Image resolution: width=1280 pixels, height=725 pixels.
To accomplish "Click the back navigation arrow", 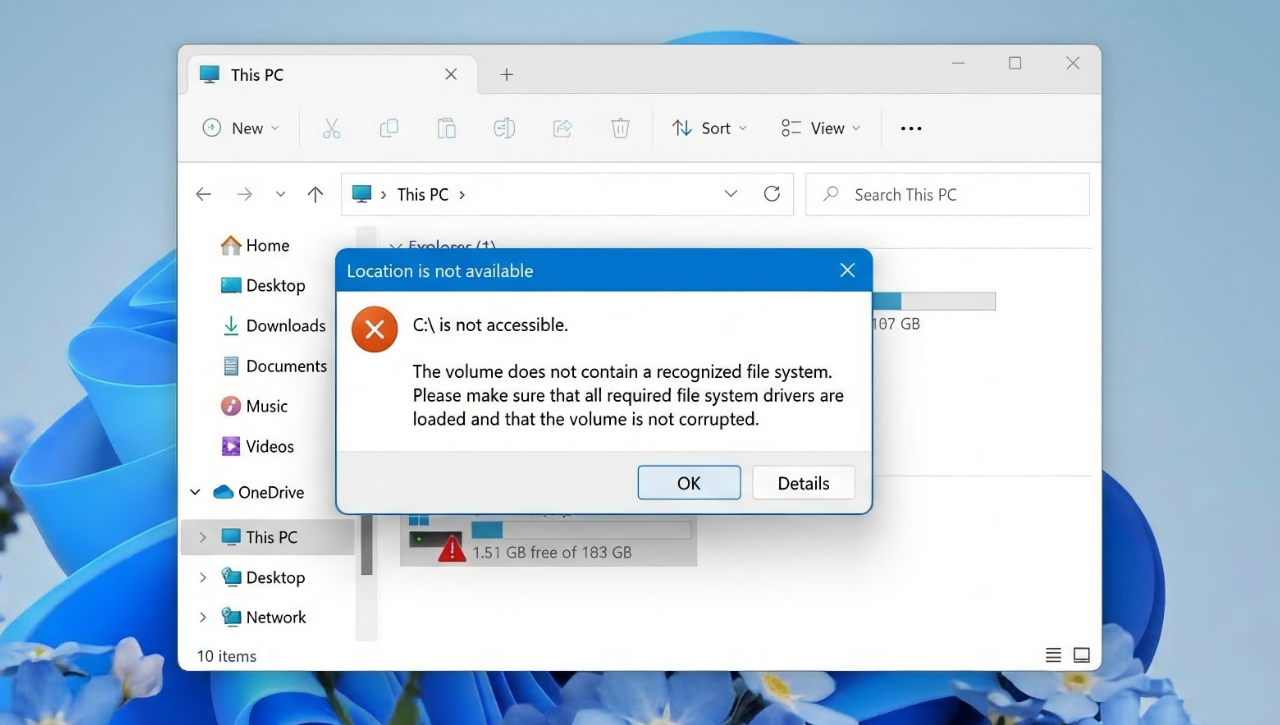I will (x=203, y=194).
